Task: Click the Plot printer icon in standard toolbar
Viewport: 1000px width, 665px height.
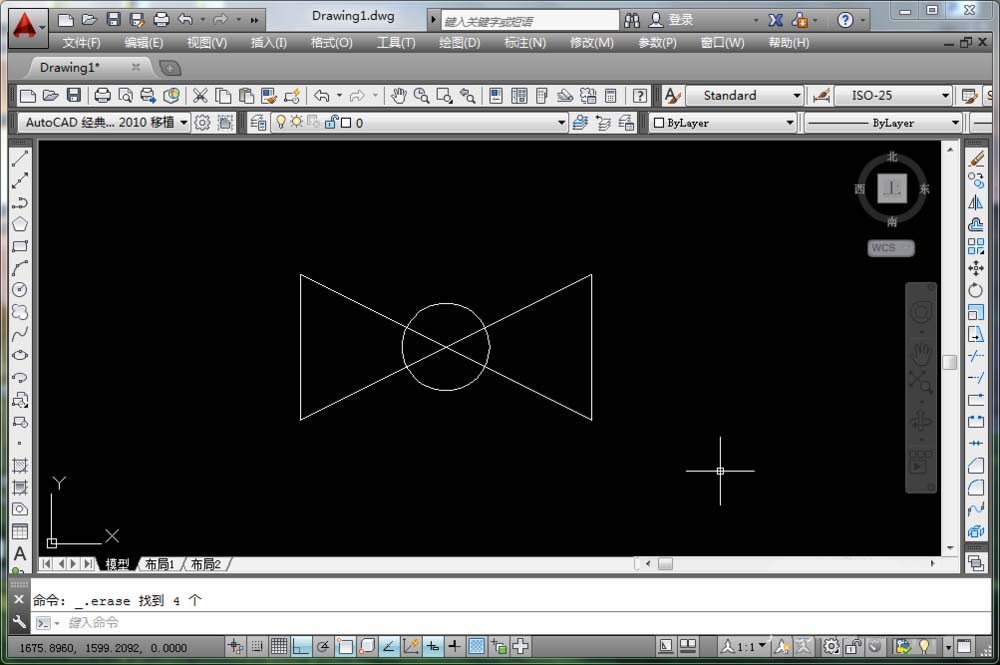Action: 102,96
